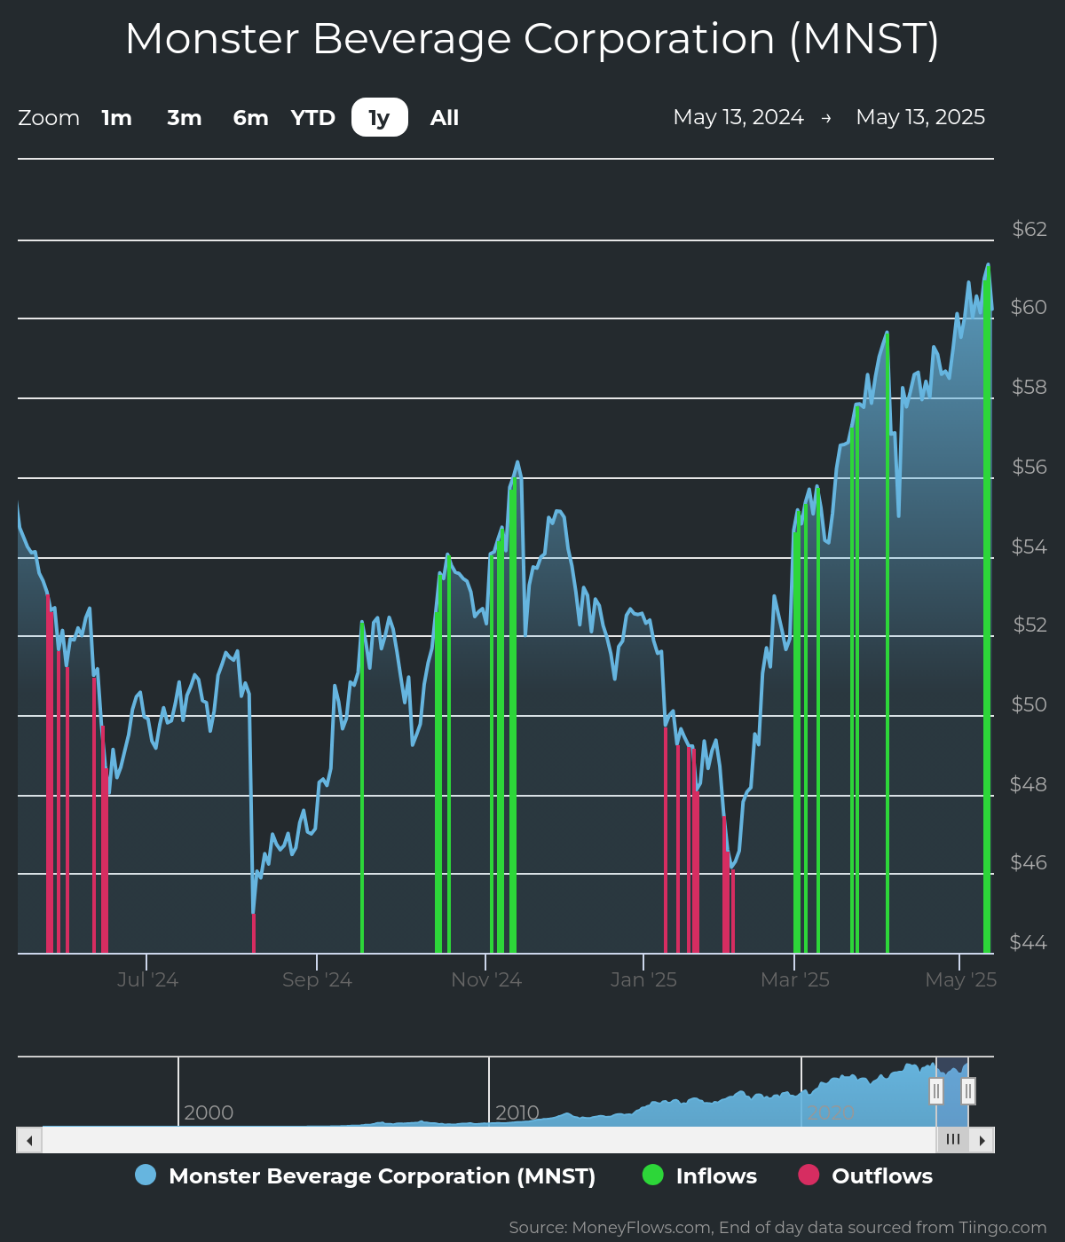Click the $56 price axis label
Screen dimensions: 1065x1242
(1029, 467)
